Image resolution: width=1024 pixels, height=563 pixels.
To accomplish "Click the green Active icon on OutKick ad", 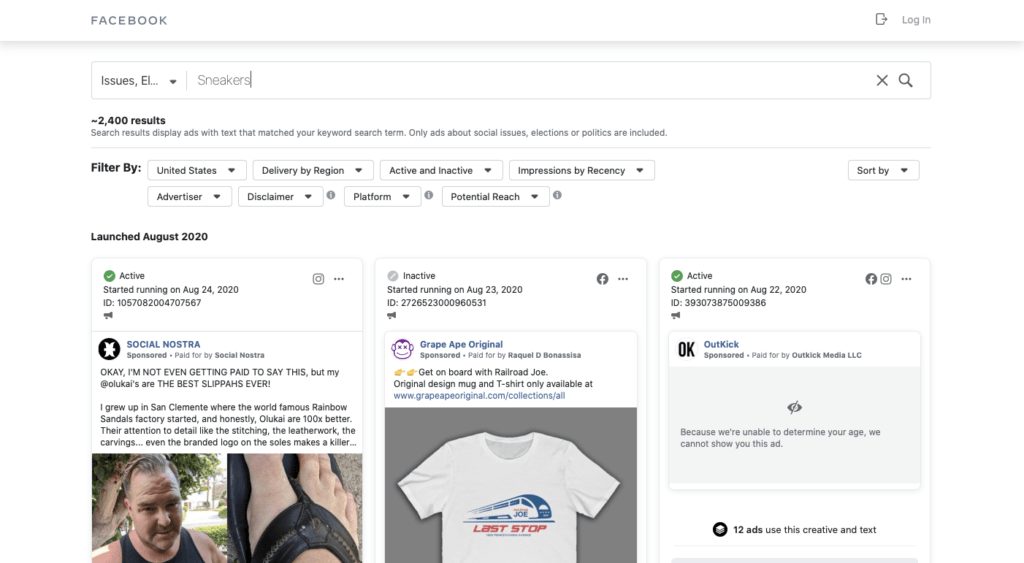I will (x=677, y=276).
